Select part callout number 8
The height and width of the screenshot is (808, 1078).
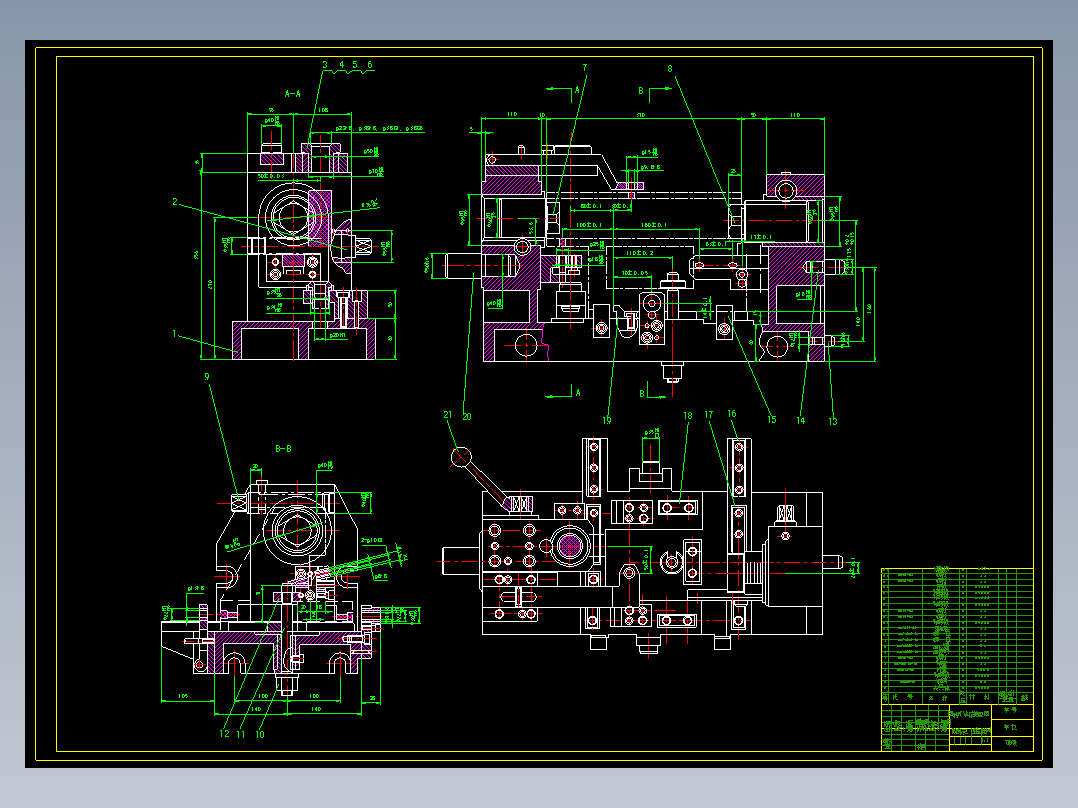coord(670,68)
